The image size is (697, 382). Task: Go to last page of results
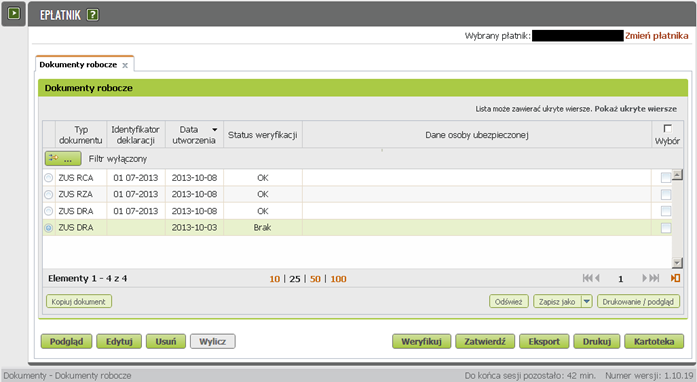(x=654, y=278)
